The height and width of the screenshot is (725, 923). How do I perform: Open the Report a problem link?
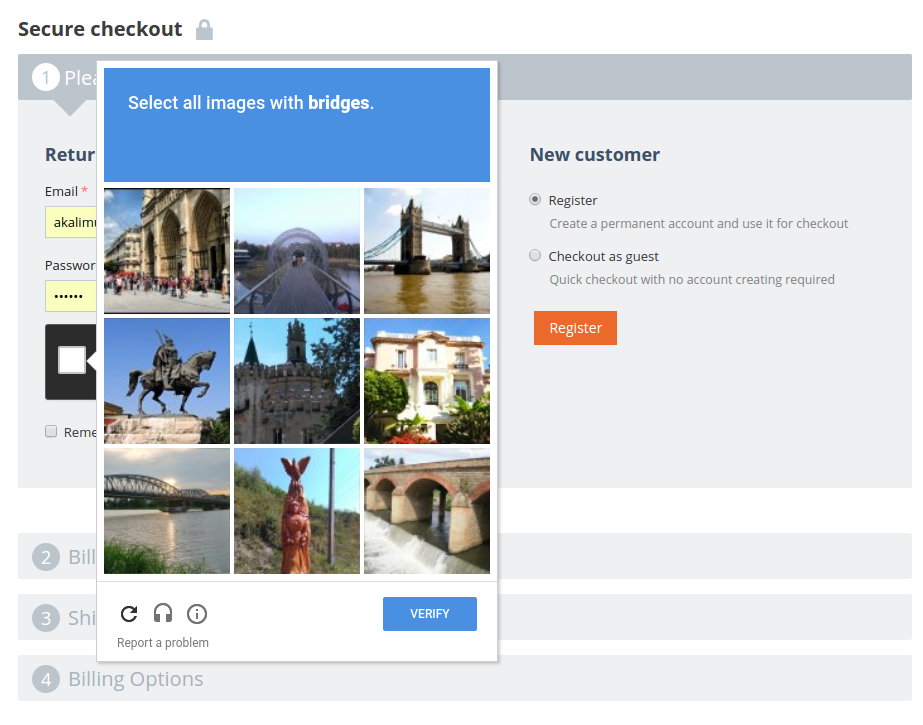click(162, 643)
